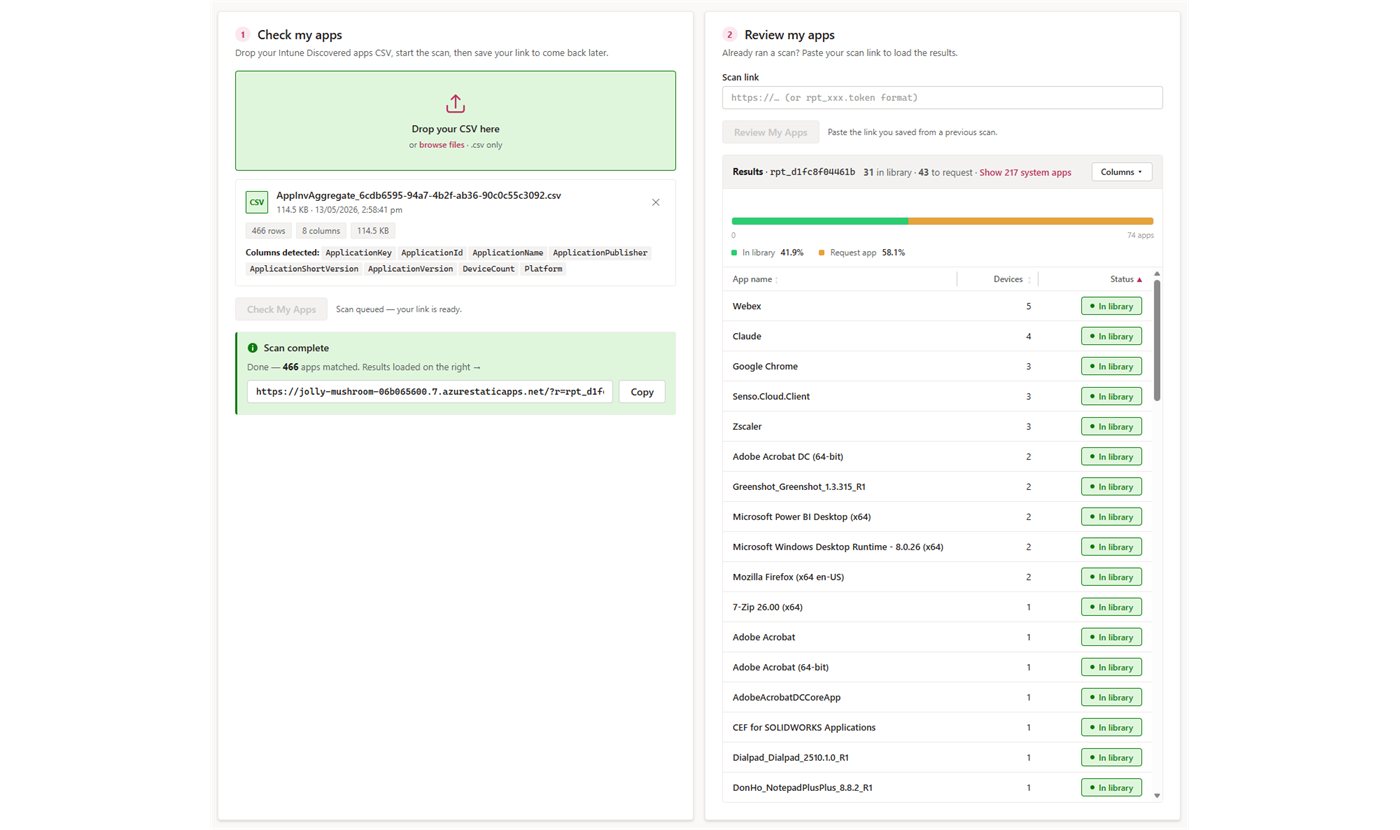The width and height of the screenshot is (1400, 830).
Task: Click the ApplicationVersion column tag
Action: [x=410, y=269]
